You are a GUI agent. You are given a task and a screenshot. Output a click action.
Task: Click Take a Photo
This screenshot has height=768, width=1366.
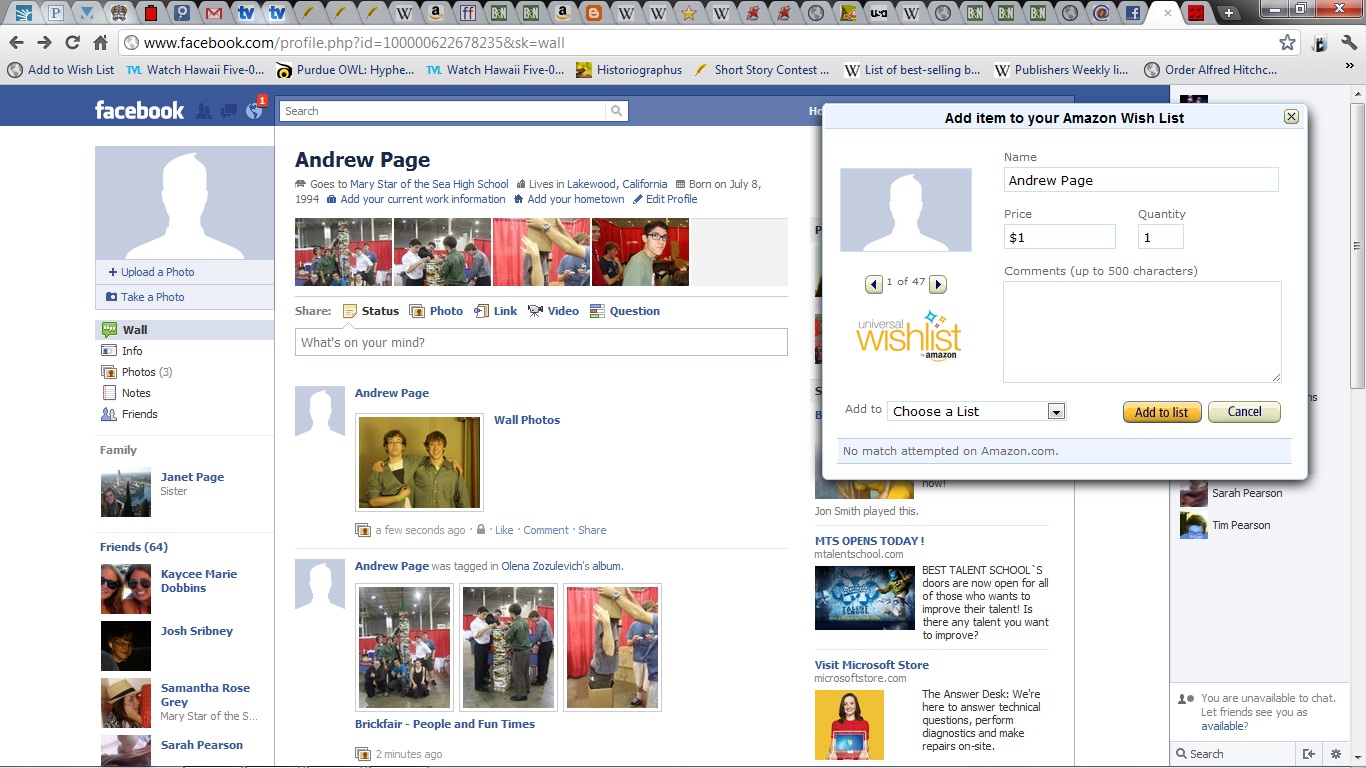pos(145,297)
